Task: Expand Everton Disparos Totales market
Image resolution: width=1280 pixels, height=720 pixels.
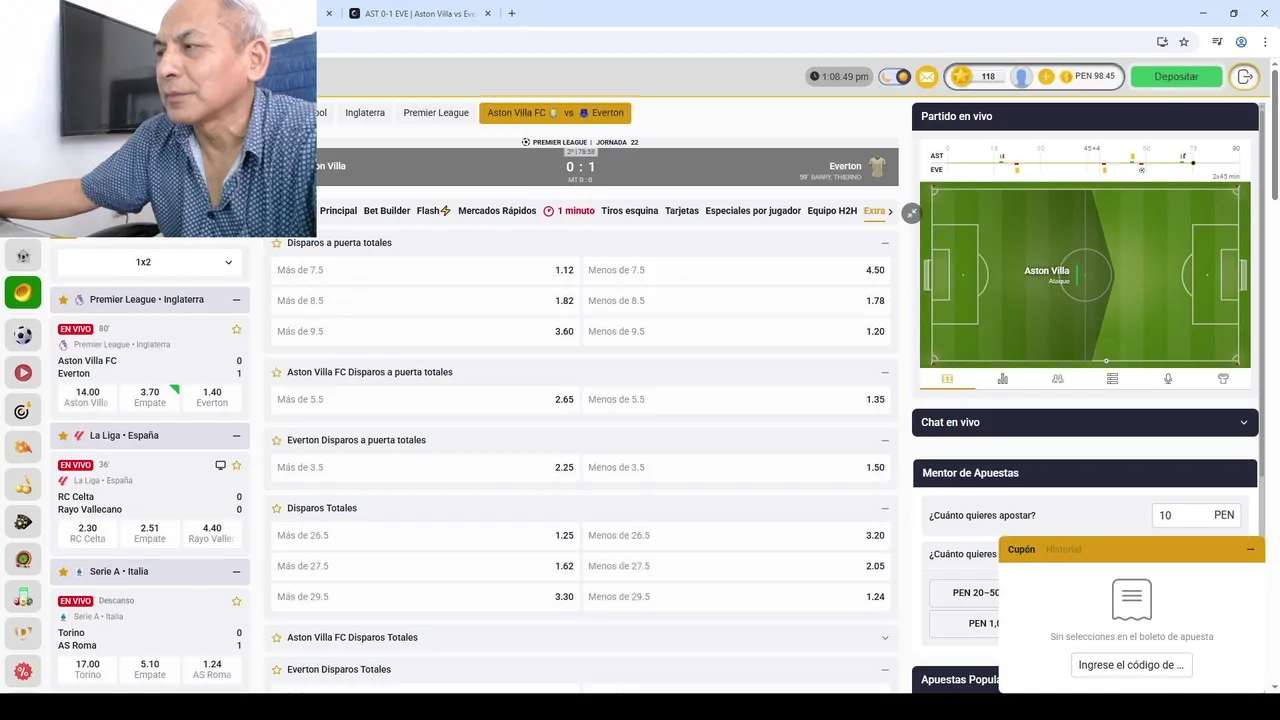Action: (x=885, y=669)
